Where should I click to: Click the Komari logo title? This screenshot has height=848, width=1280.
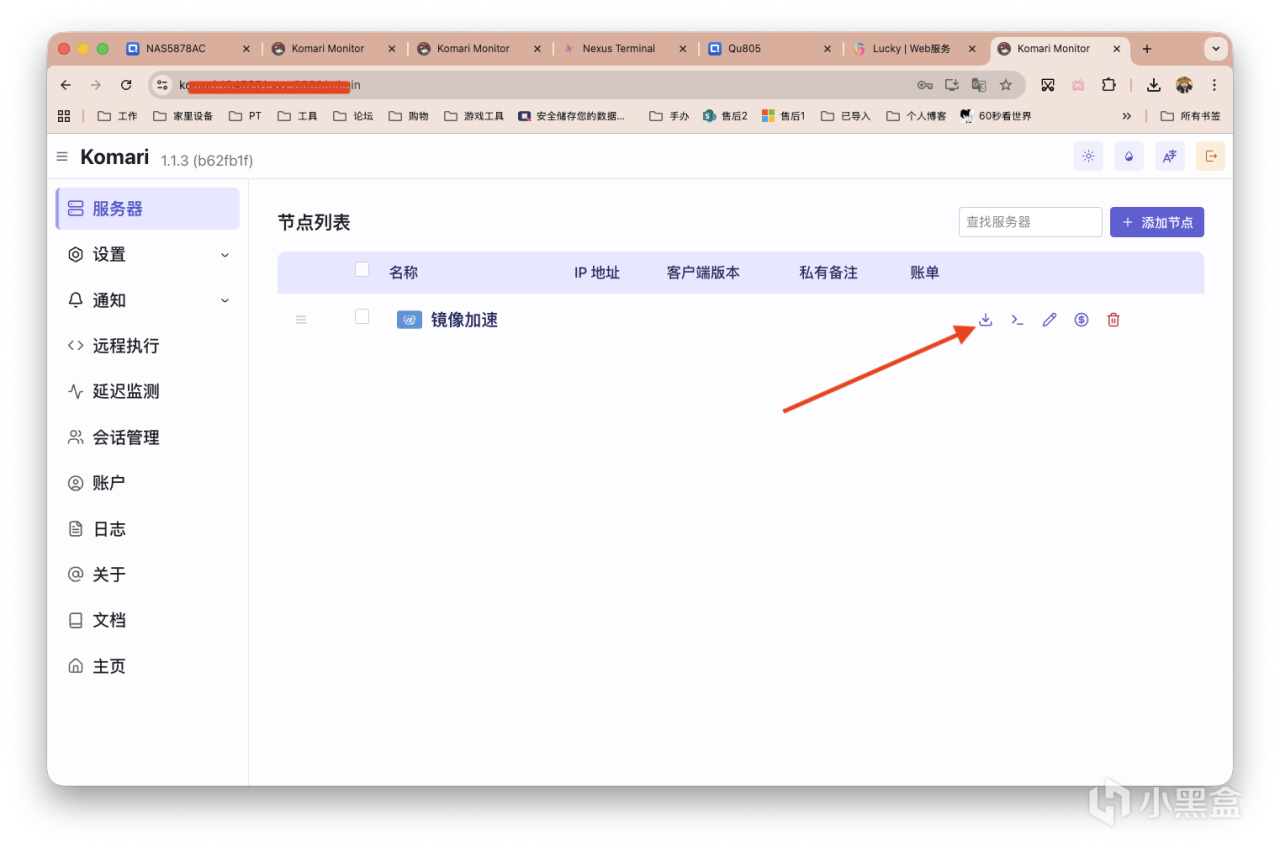114,157
